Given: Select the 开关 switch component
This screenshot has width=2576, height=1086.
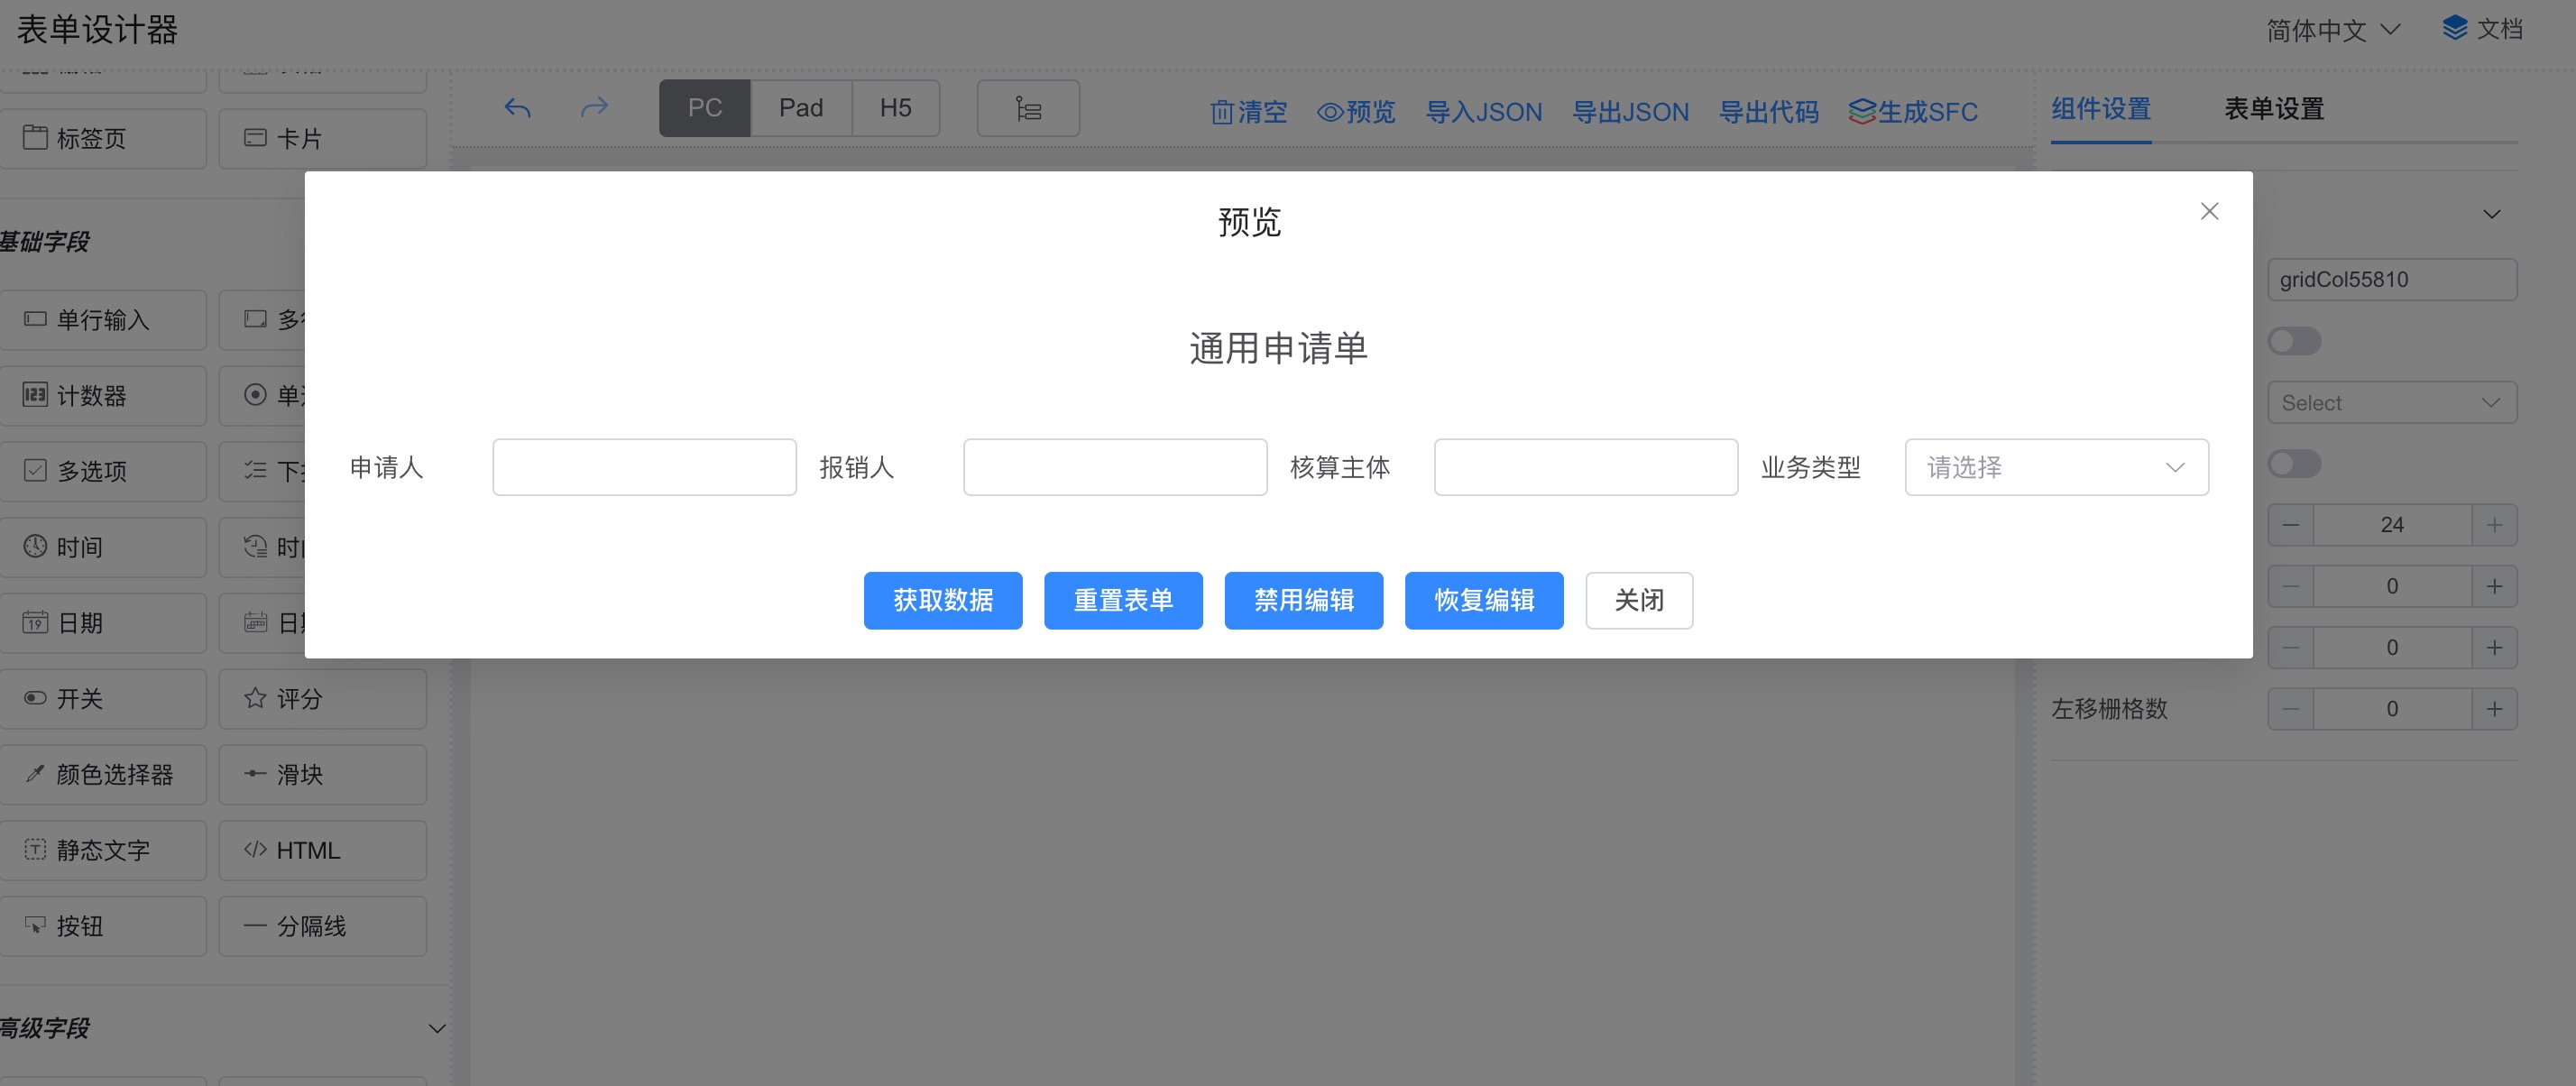Looking at the screenshot, I should (103, 699).
